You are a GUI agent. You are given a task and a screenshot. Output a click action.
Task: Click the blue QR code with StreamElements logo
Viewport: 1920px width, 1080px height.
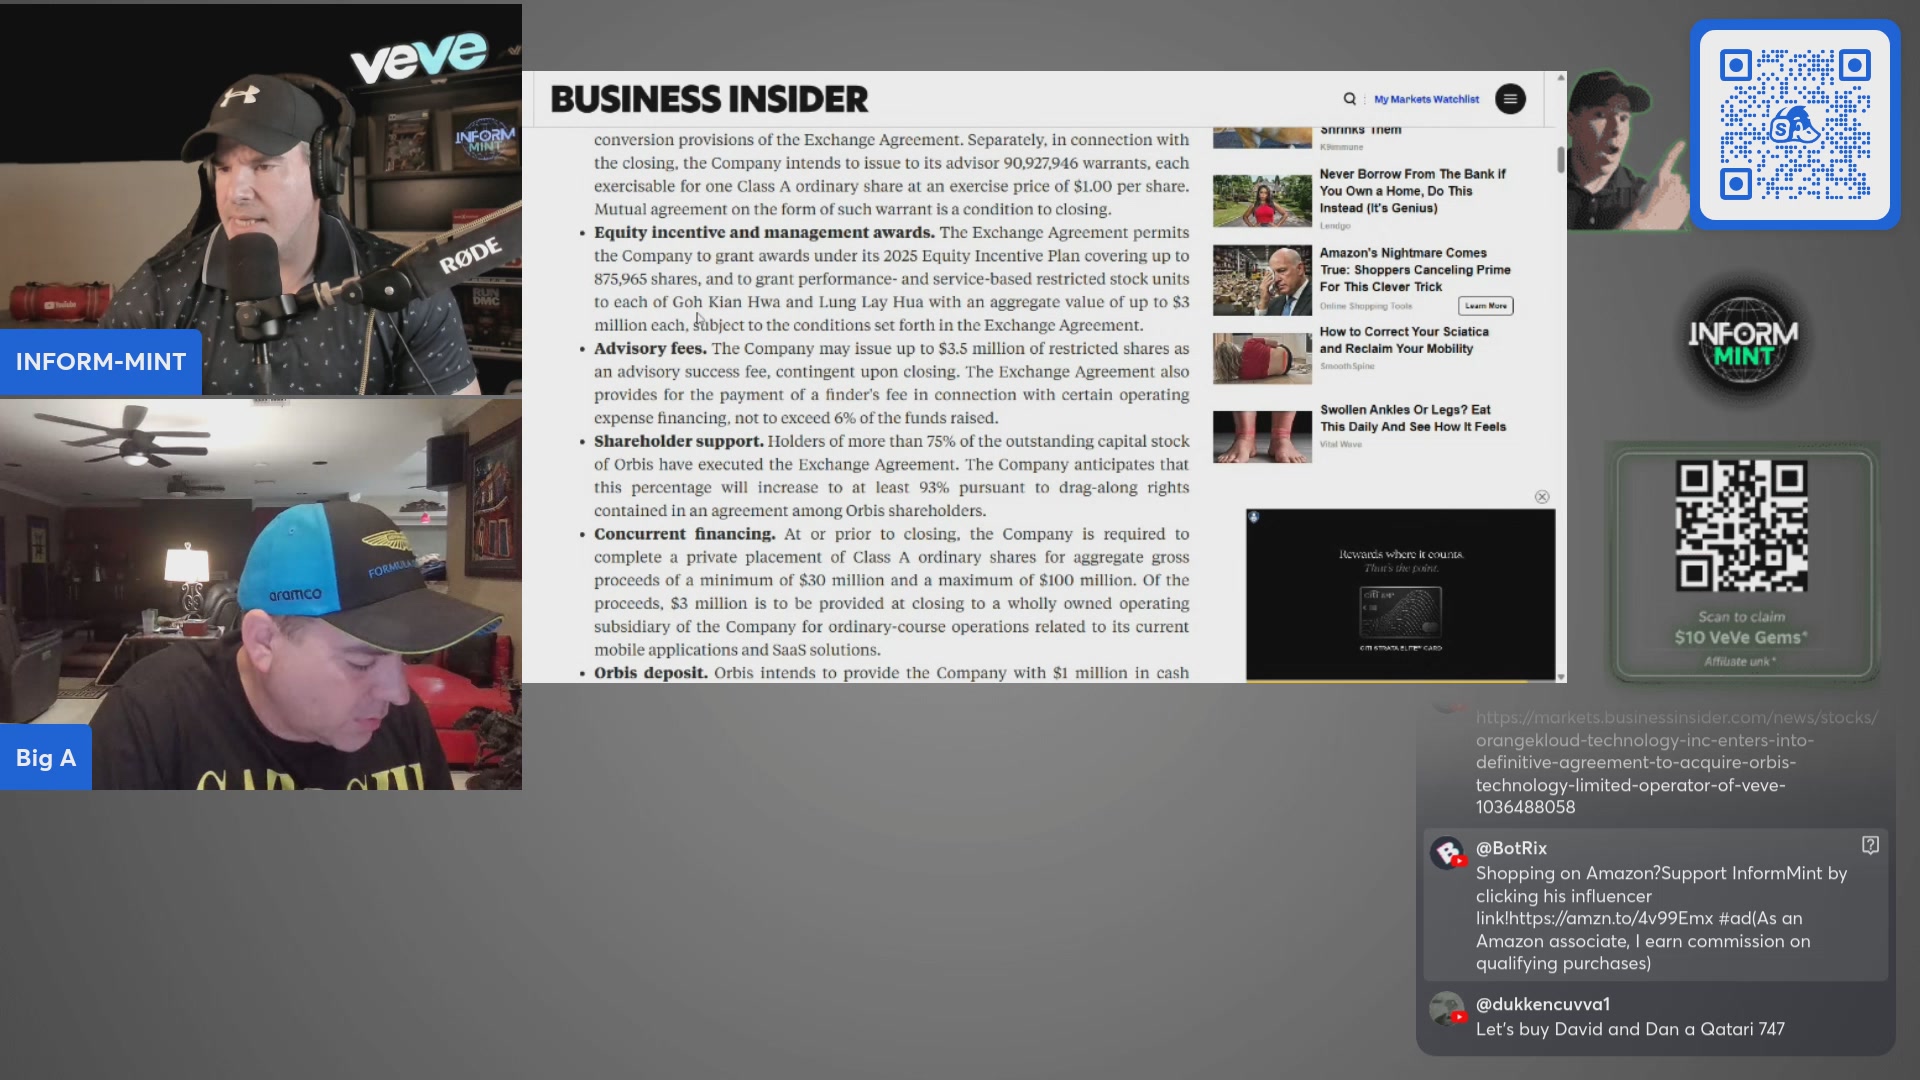[1795, 125]
